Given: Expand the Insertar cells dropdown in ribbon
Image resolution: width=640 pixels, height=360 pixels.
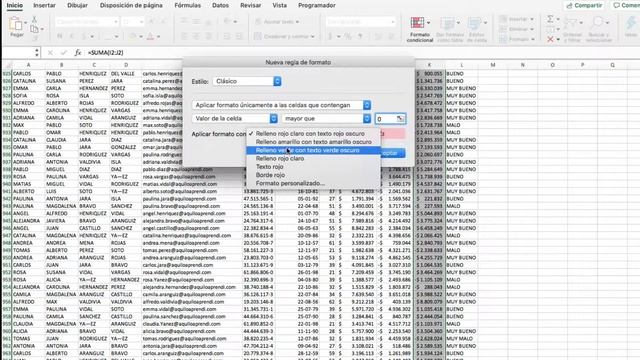Looking at the screenshot, I should pos(532,19).
